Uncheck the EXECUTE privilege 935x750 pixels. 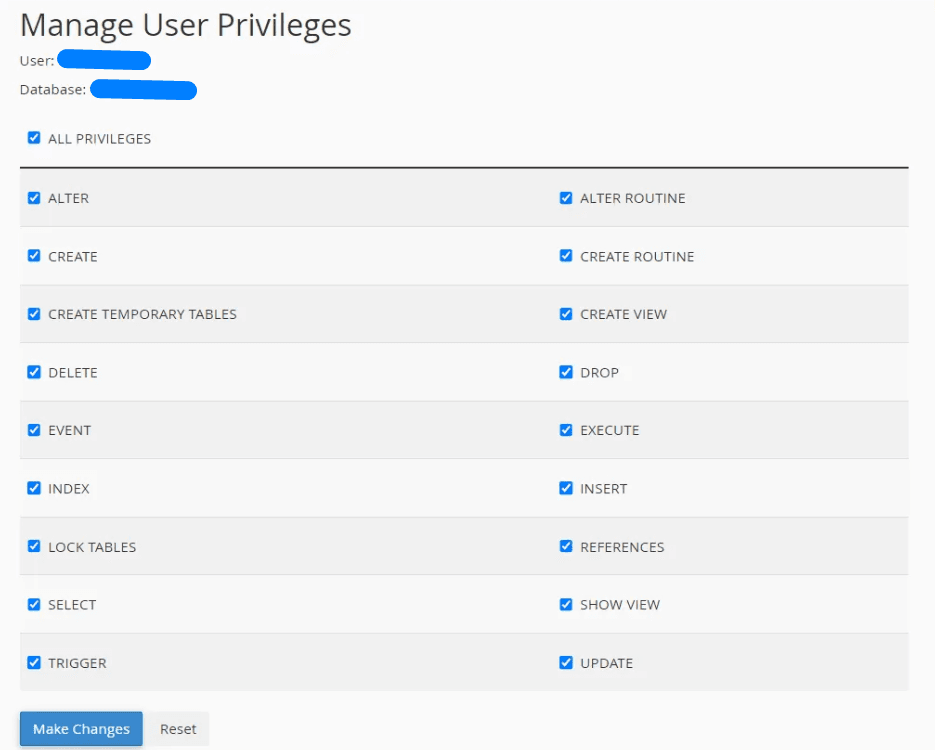(566, 430)
